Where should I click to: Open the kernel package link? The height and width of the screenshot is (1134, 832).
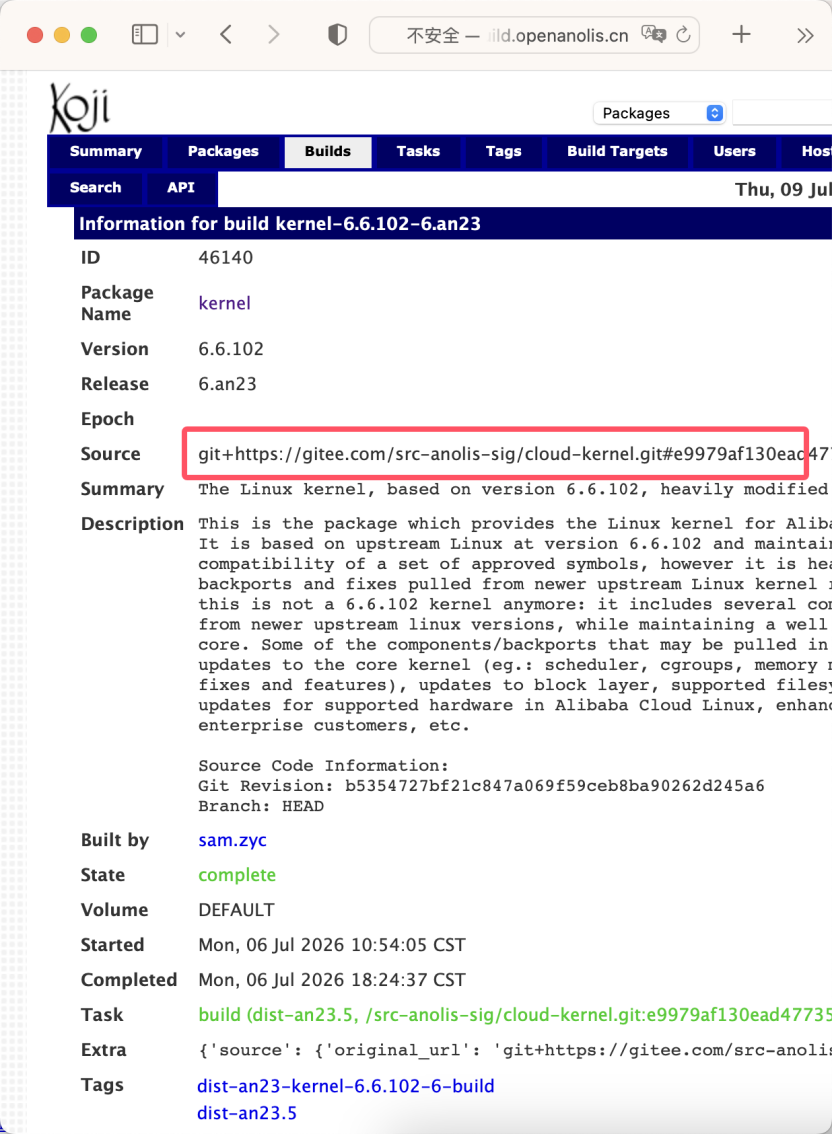[224, 303]
